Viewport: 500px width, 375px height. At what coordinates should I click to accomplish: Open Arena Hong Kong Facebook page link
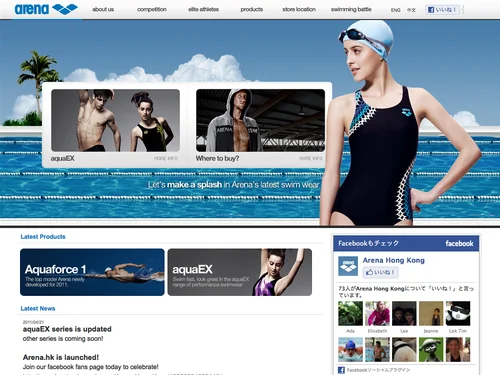tap(393, 260)
